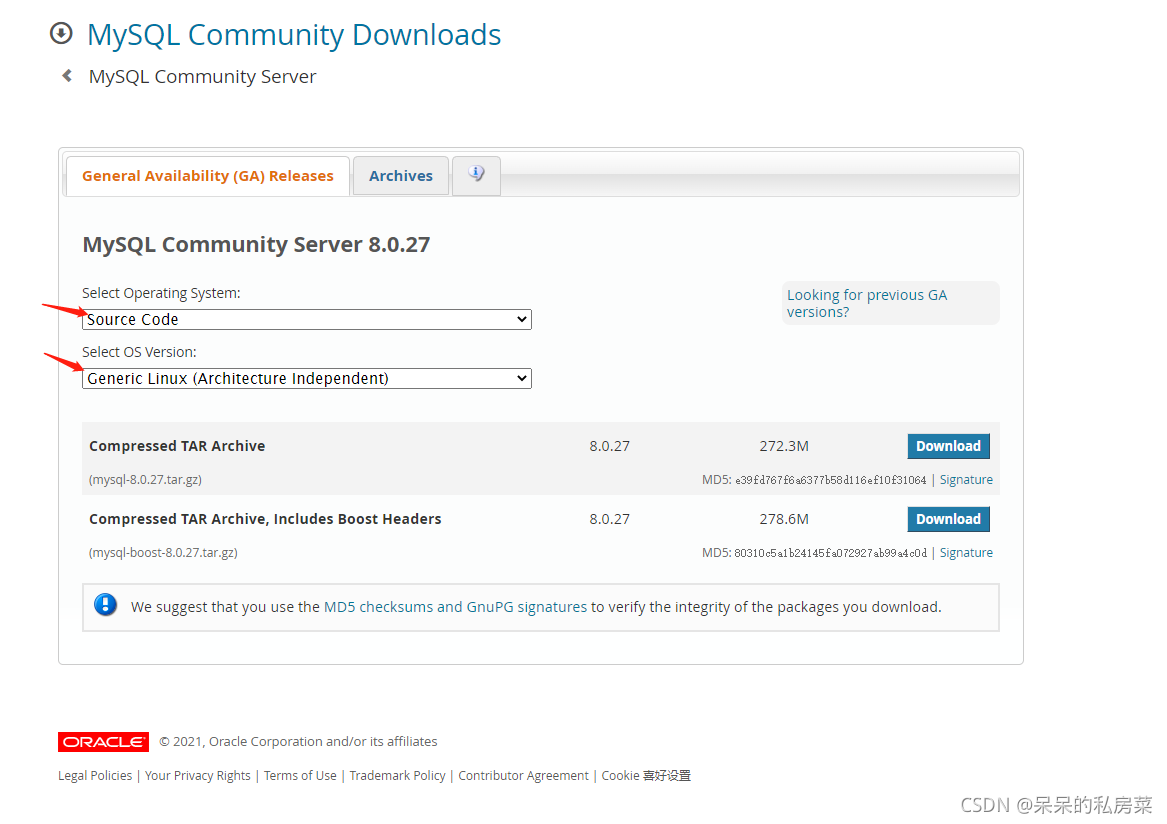This screenshot has height=824, width=1167.
Task: Click the blue exclamation info icon
Action: click(106, 604)
